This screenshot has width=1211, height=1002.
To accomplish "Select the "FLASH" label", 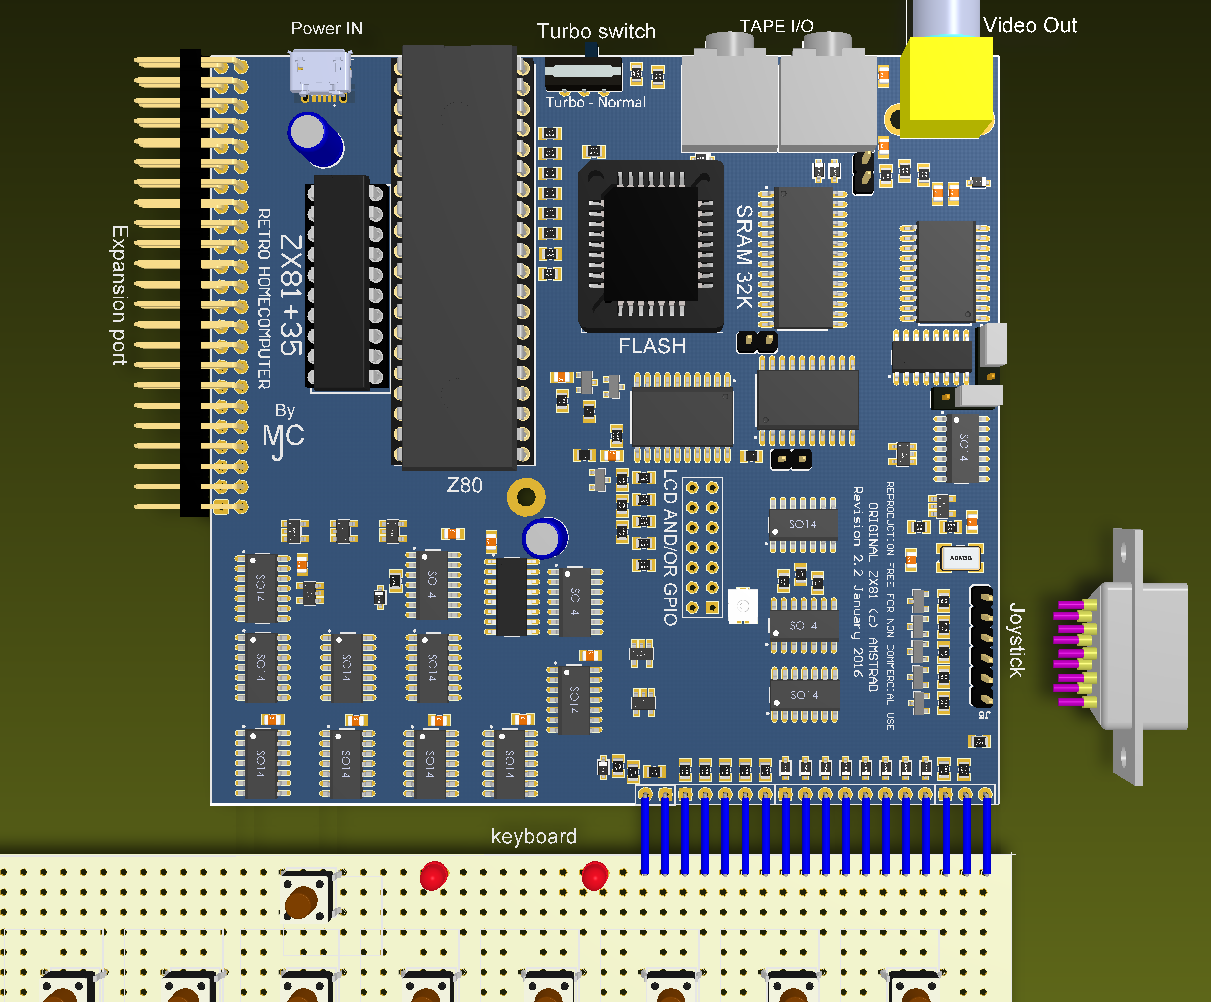I will click(652, 346).
